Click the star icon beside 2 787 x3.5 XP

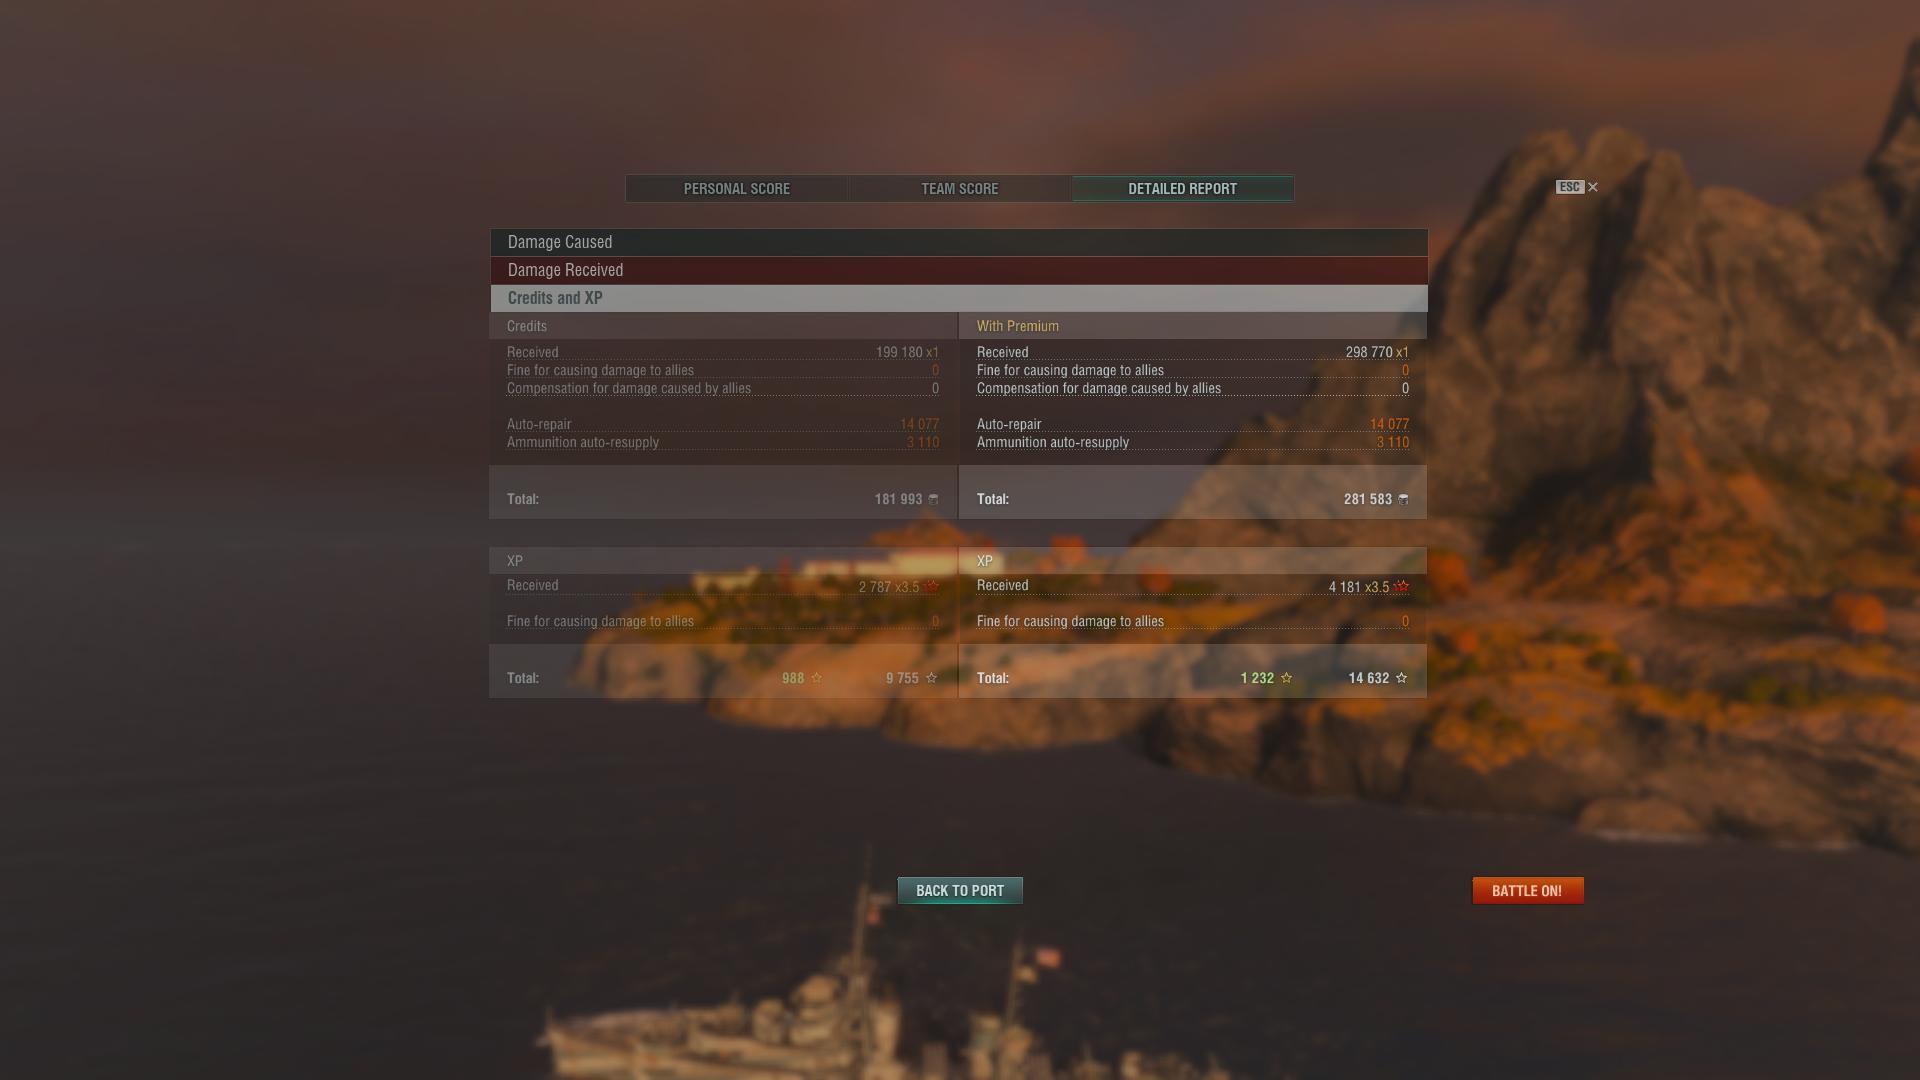(932, 586)
